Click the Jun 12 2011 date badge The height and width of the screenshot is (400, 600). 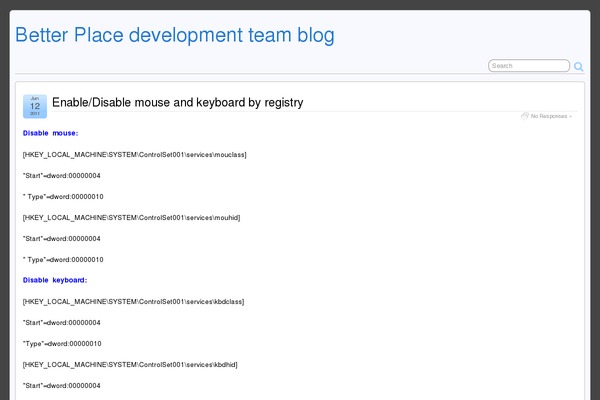35,106
